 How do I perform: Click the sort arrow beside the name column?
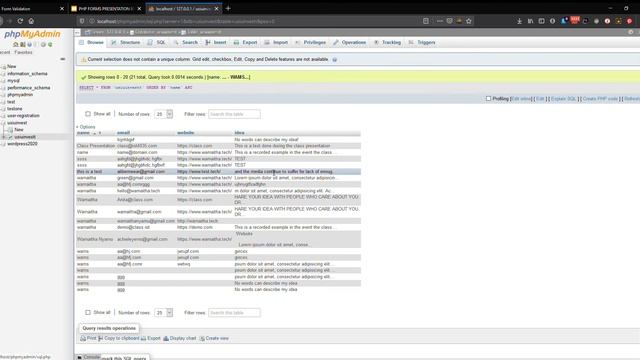point(94,133)
